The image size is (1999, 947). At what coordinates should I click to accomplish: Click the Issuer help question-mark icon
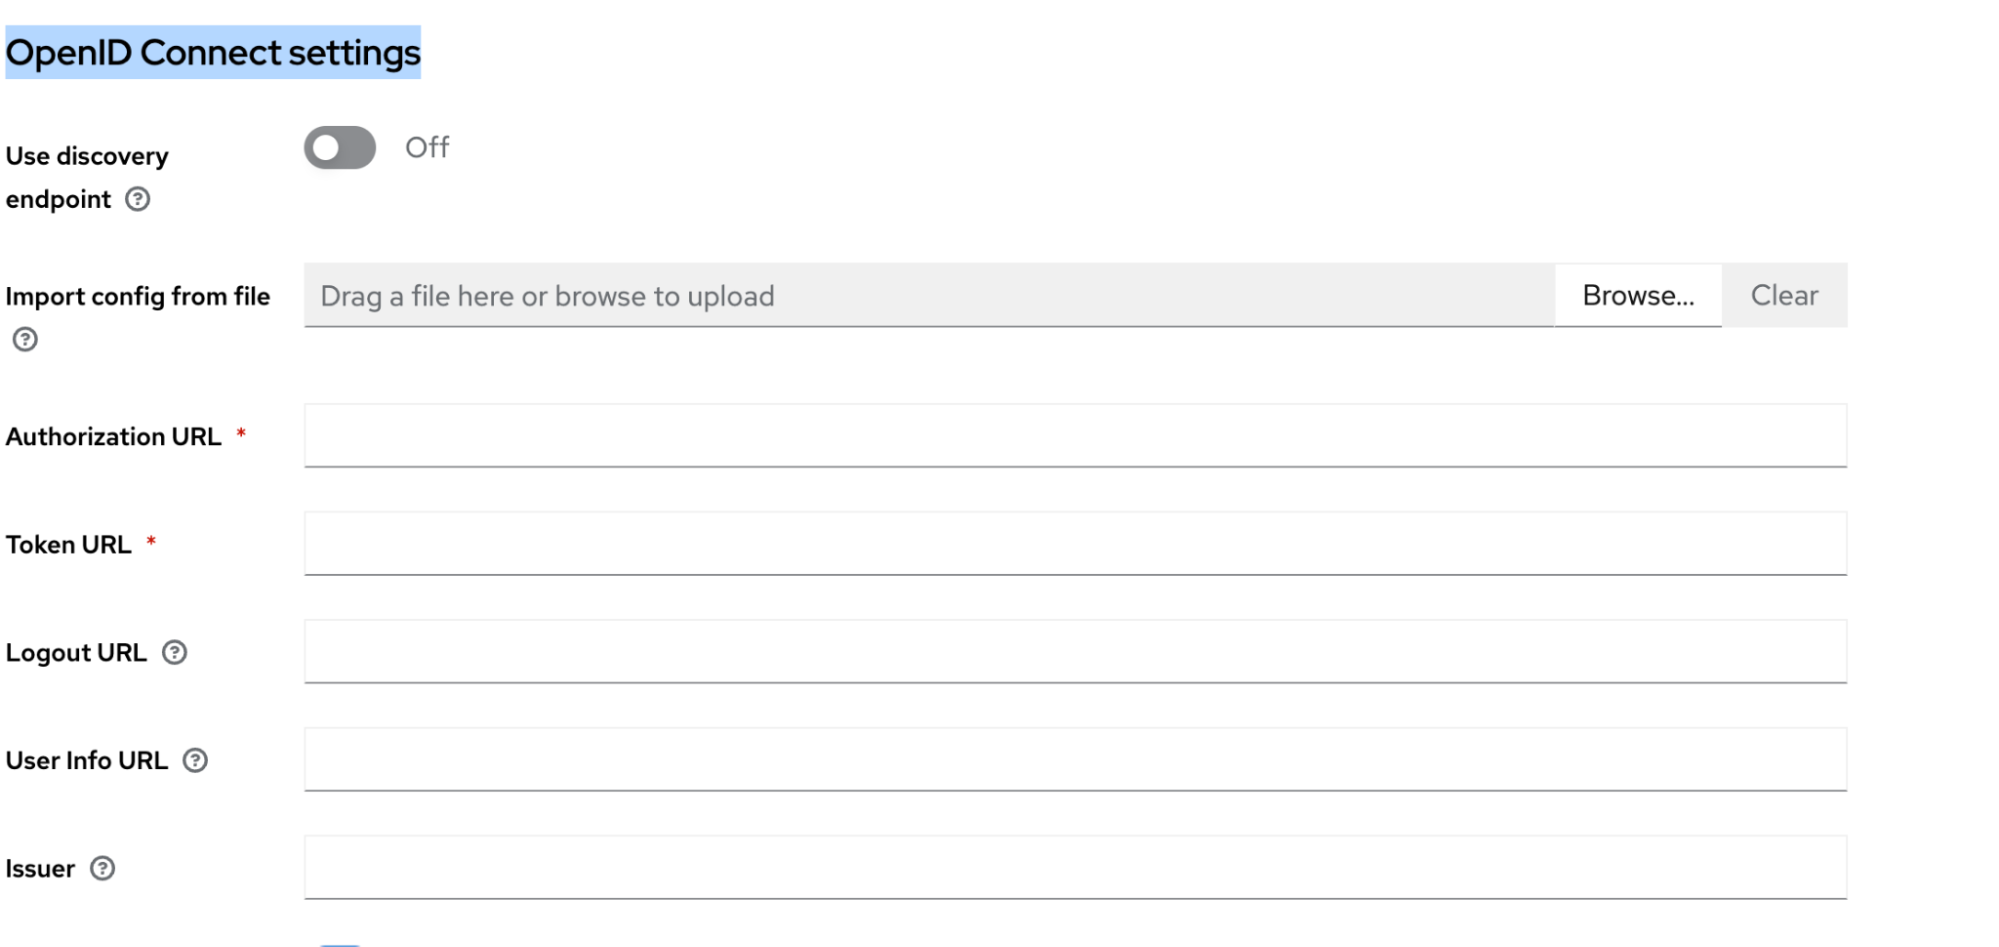coord(102,868)
